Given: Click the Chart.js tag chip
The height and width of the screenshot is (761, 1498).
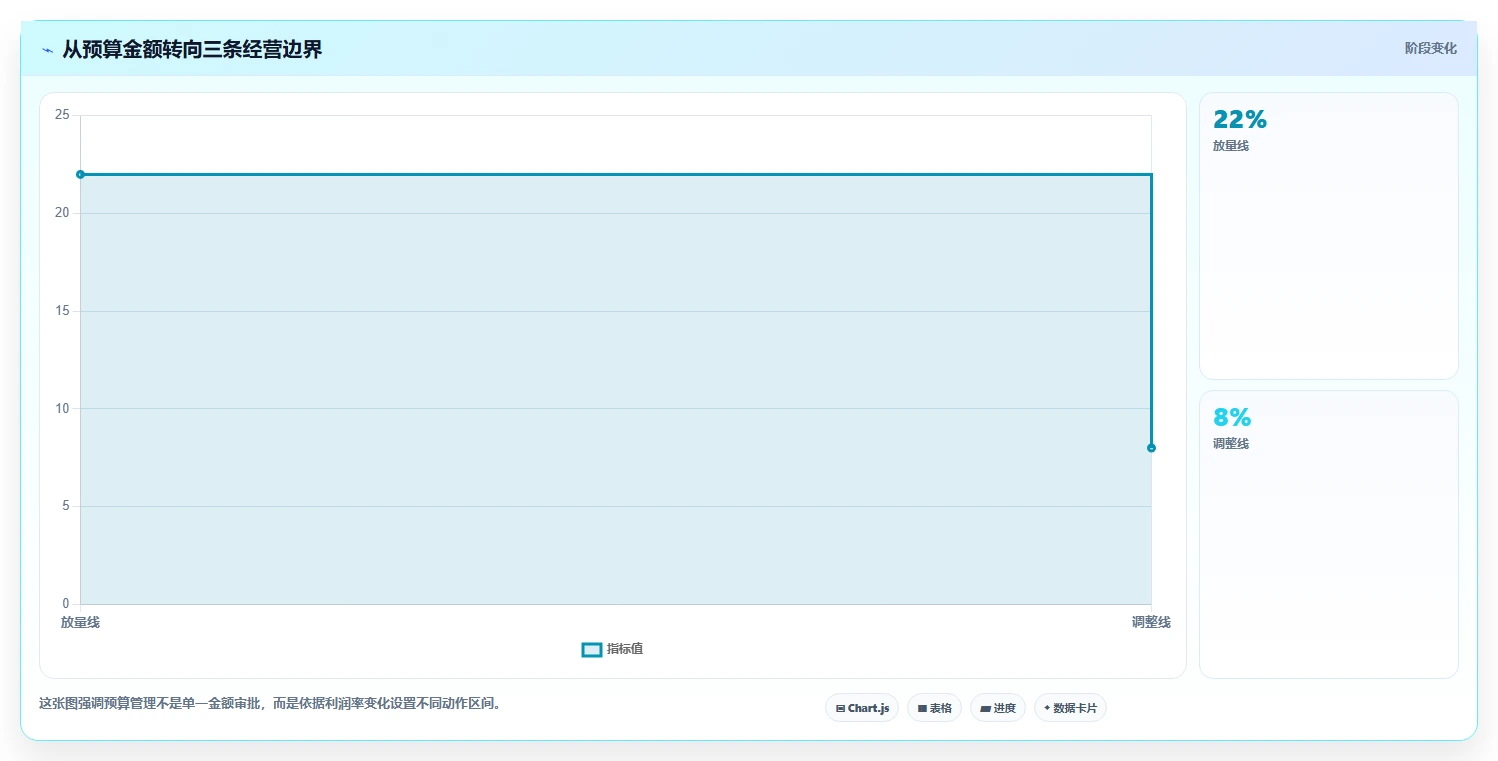Looking at the screenshot, I should pos(862,708).
